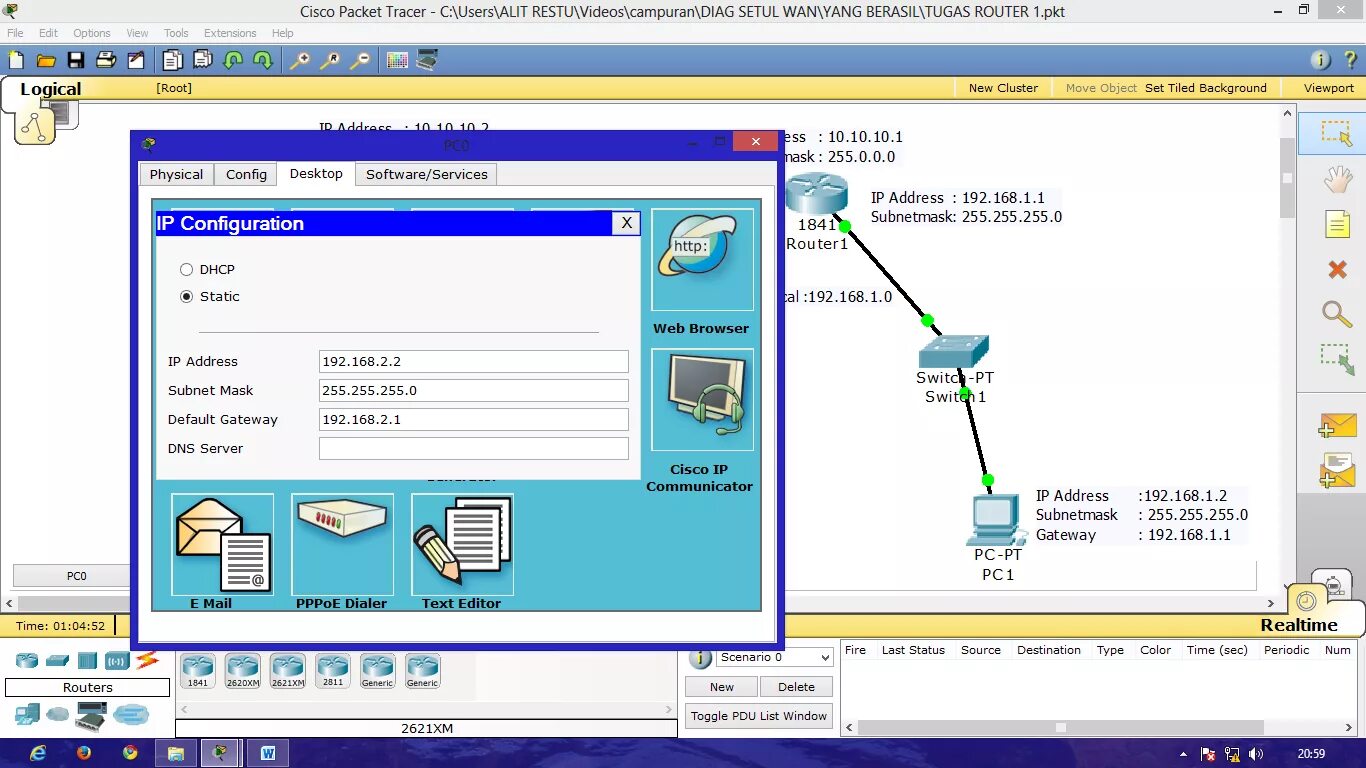This screenshot has width=1366, height=768.
Task: Click the Copy toolbar icon
Action: [174, 60]
